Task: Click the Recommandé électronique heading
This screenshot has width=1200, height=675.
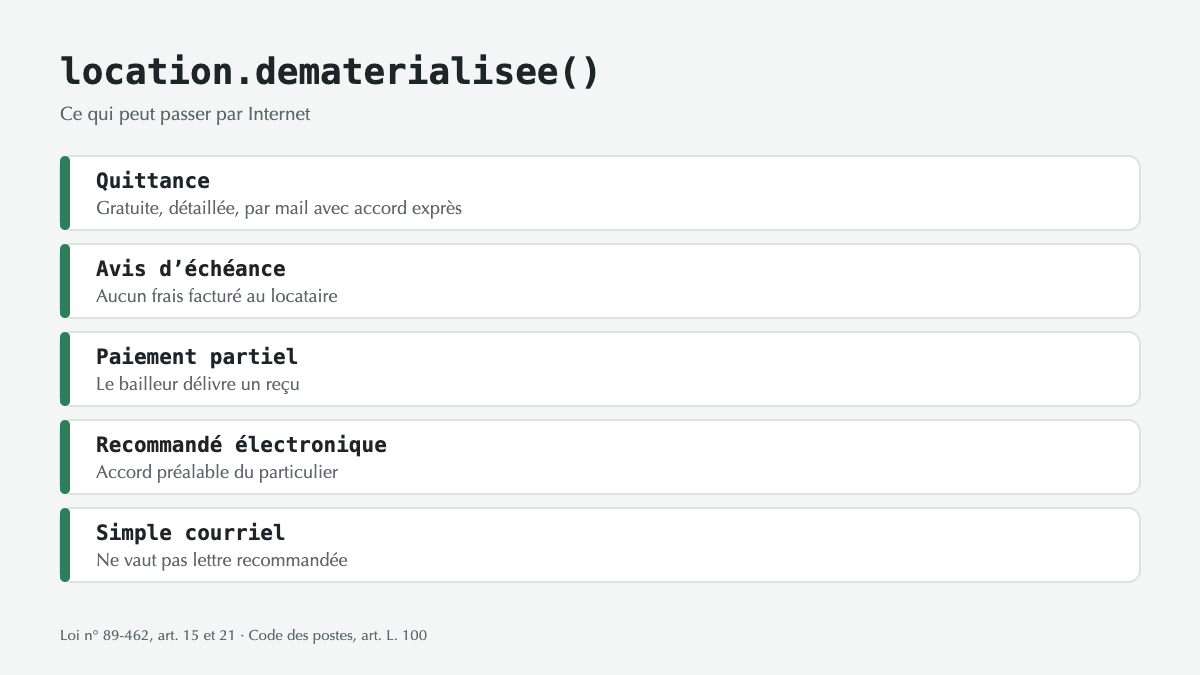Action: (241, 445)
